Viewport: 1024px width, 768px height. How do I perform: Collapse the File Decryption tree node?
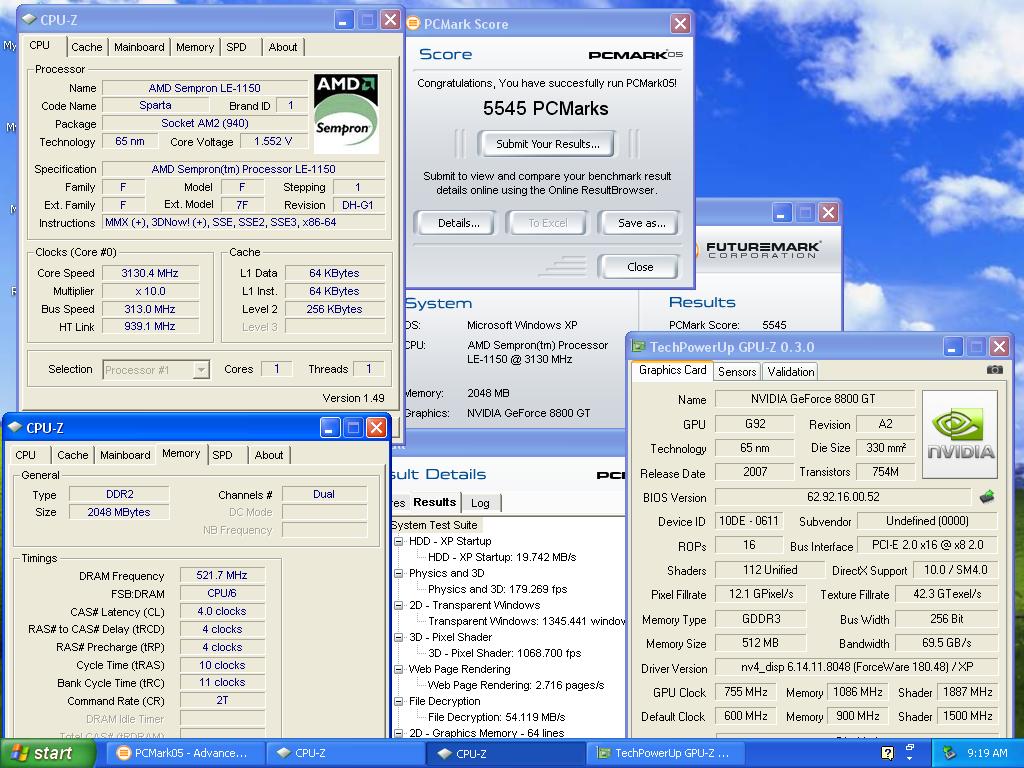[398, 701]
